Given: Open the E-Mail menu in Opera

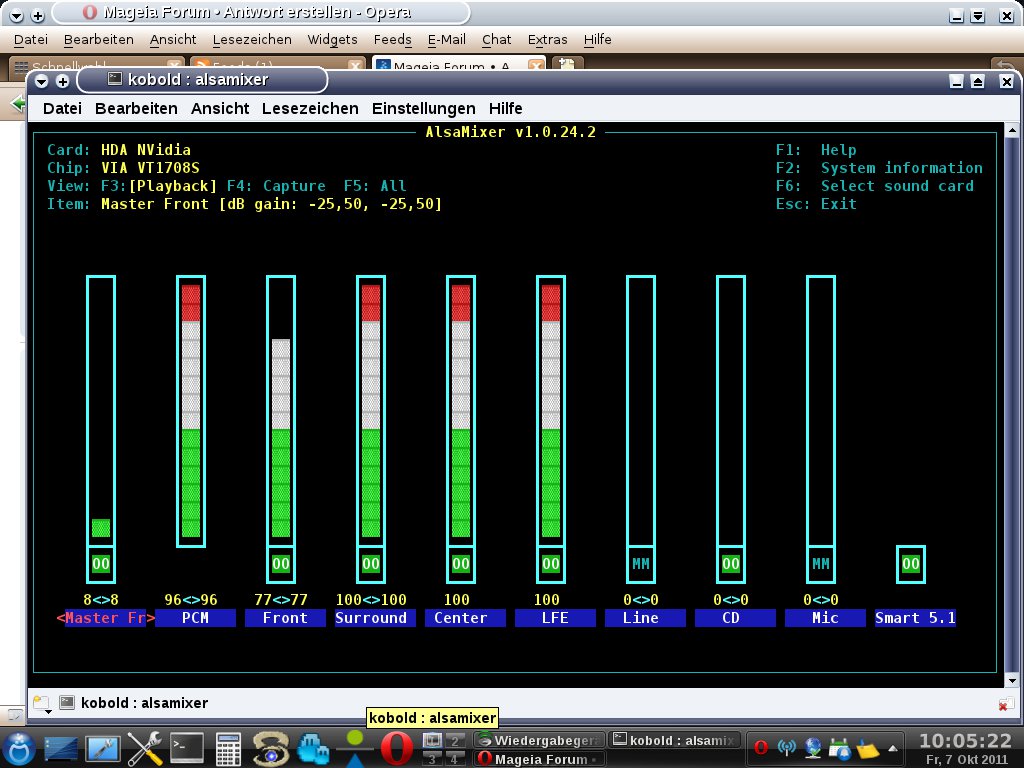Looking at the screenshot, I should 447,40.
